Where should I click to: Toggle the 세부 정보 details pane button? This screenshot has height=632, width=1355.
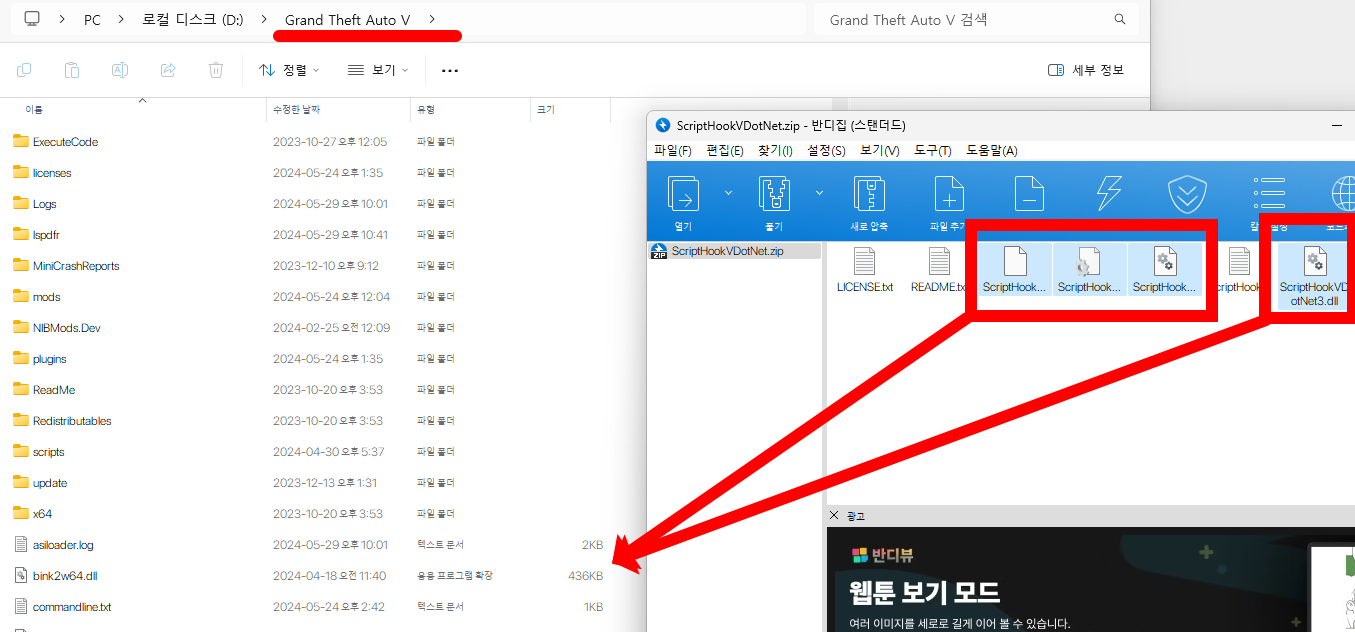pos(1086,70)
